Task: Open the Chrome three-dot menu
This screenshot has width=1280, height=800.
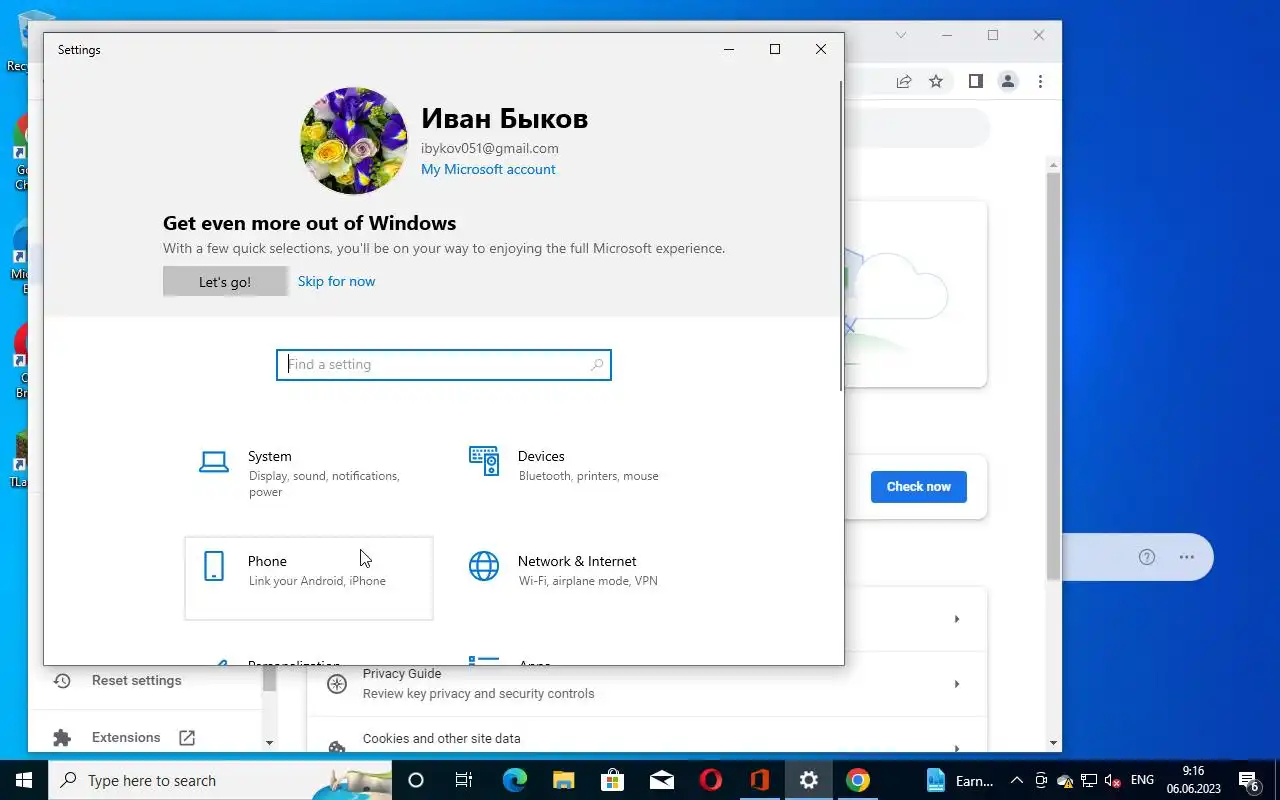Action: (1040, 81)
